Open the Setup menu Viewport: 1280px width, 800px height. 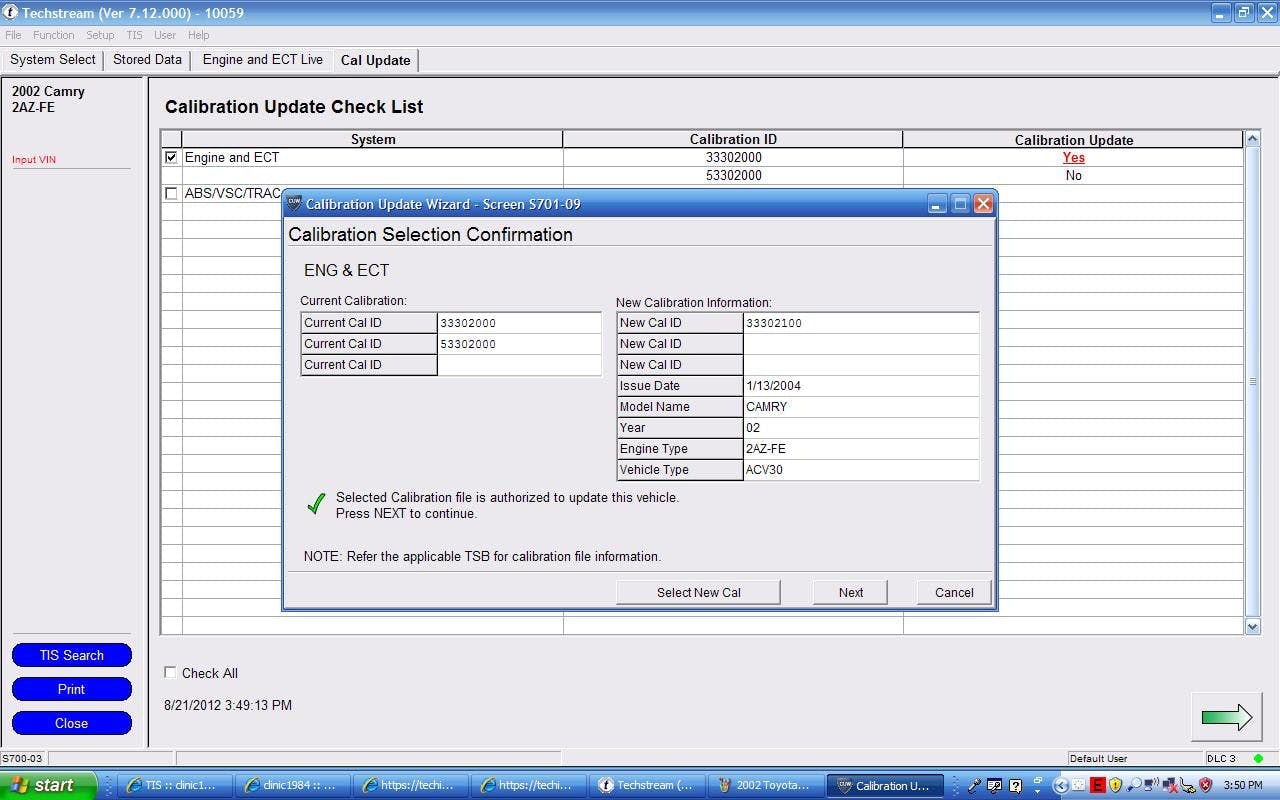point(99,34)
